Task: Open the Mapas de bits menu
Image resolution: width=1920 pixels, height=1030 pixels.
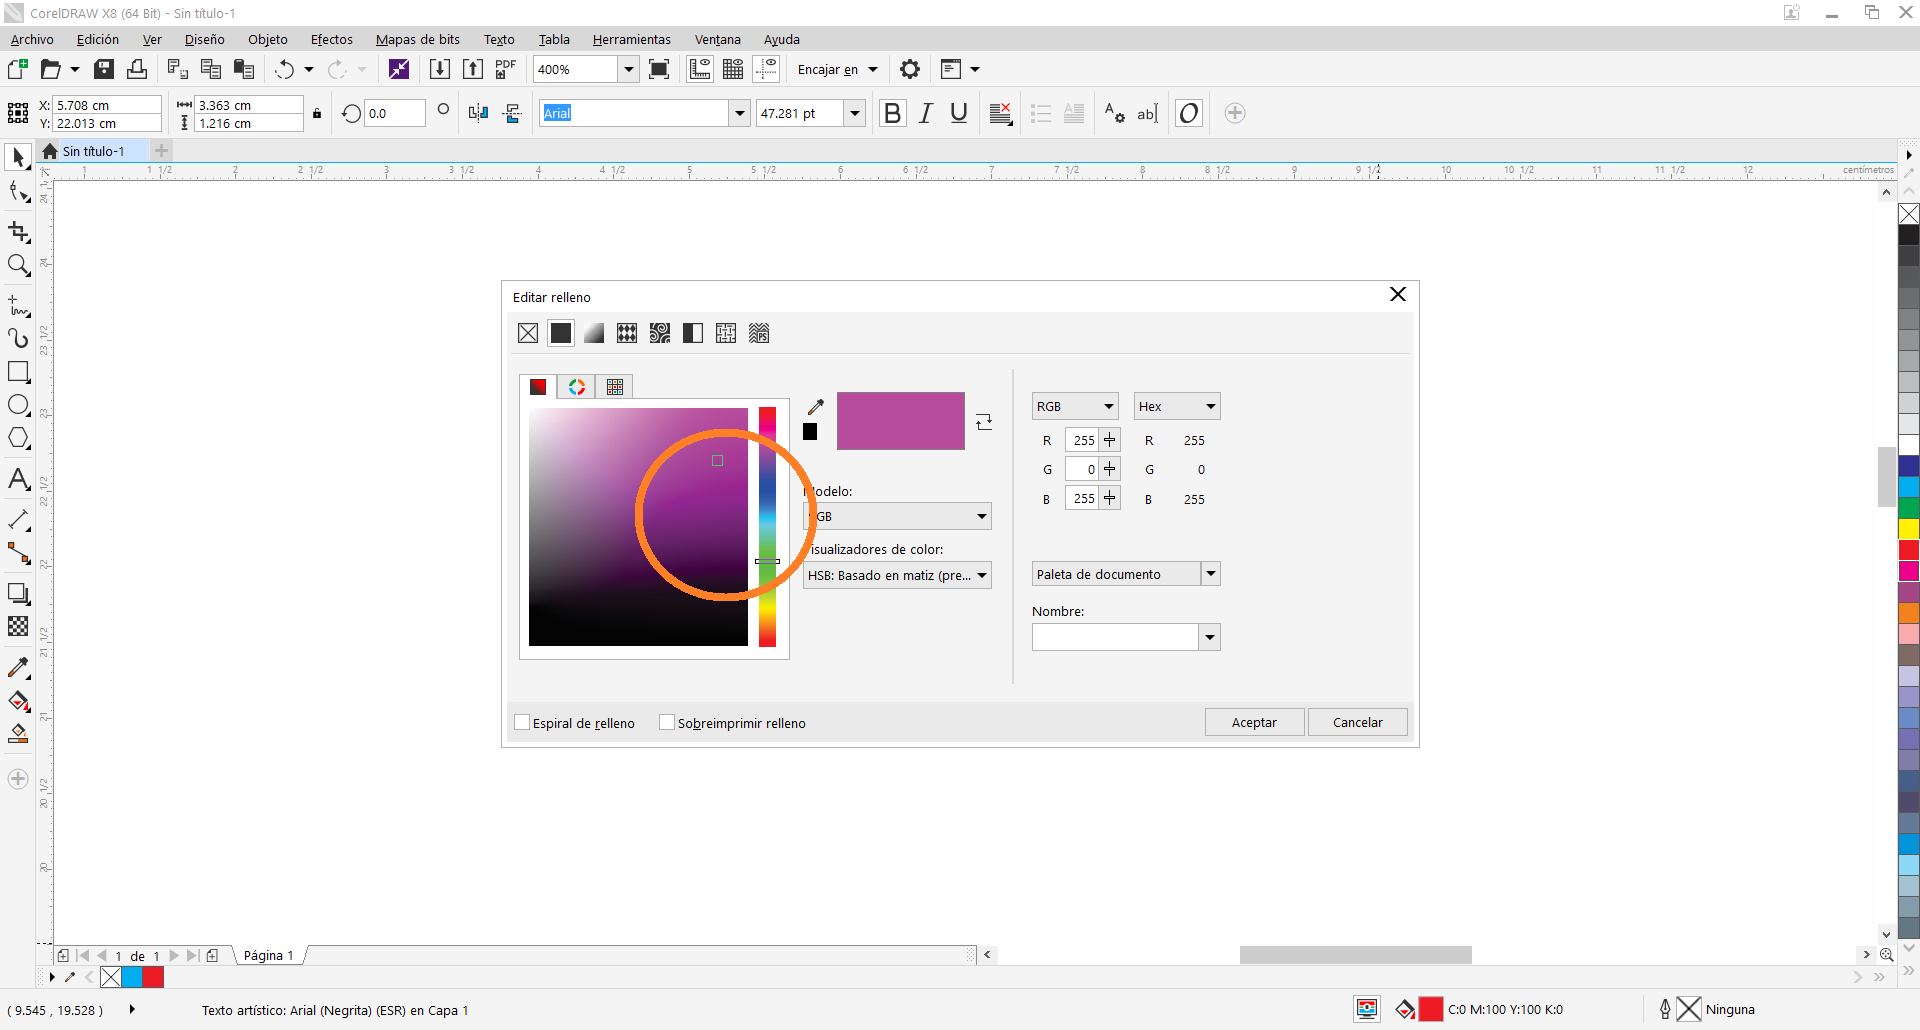Action: [418, 39]
